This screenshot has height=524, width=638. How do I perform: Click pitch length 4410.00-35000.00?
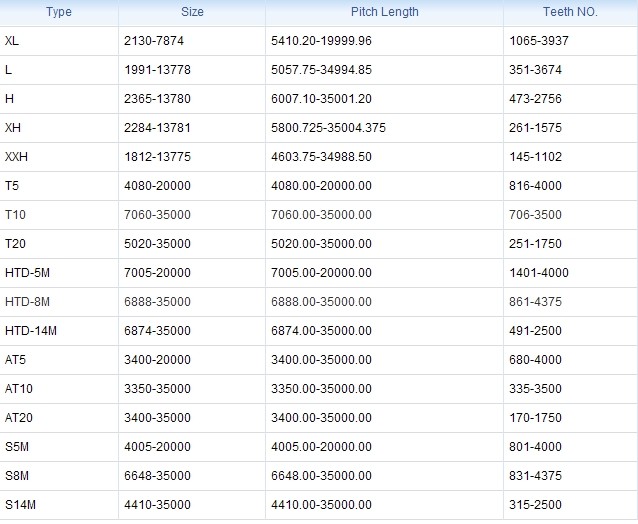tap(321, 505)
